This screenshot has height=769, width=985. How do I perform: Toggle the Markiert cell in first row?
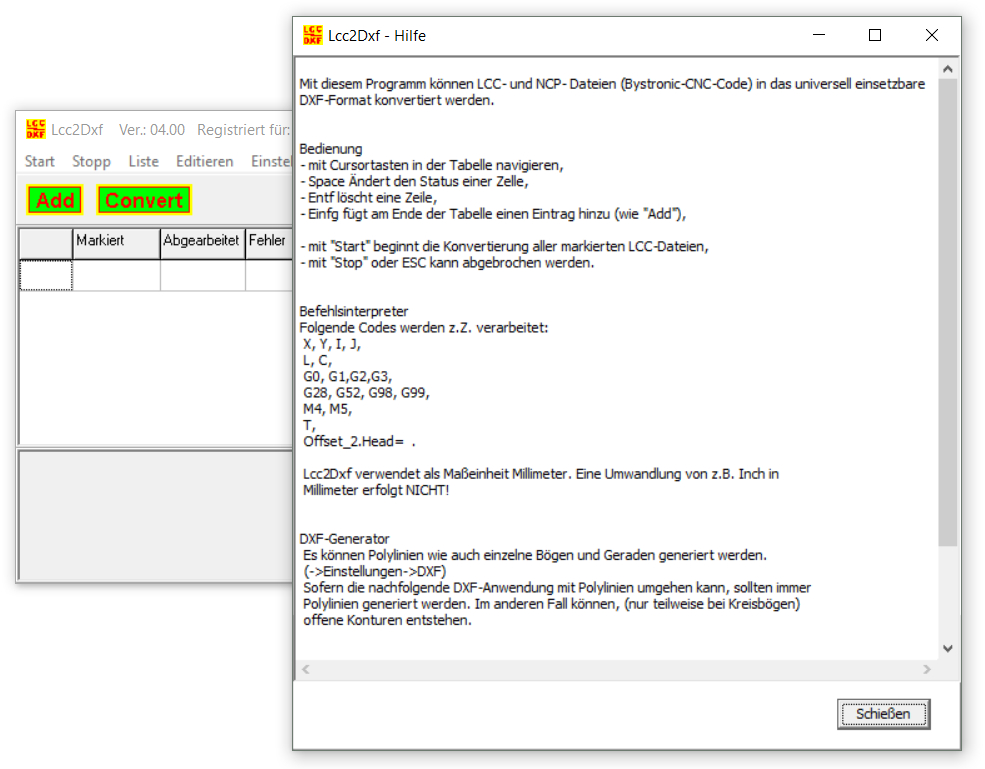tap(116, 275)
